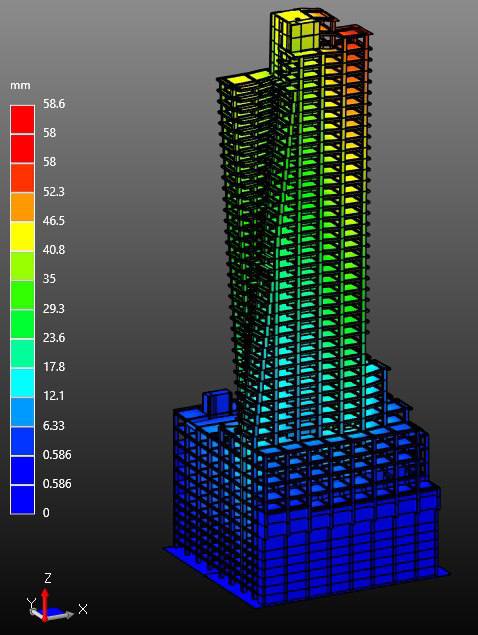
Task: Select the cyan legend band between 17.8 and 12.1
Action: (22, 383)
